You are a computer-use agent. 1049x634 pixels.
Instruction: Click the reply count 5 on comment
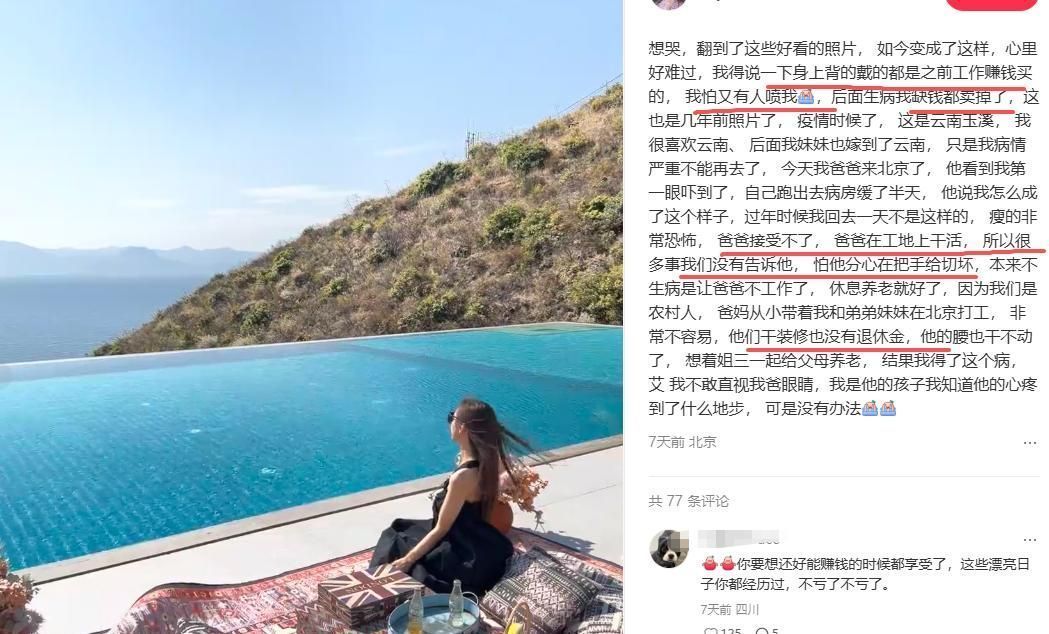coord(775,631)
